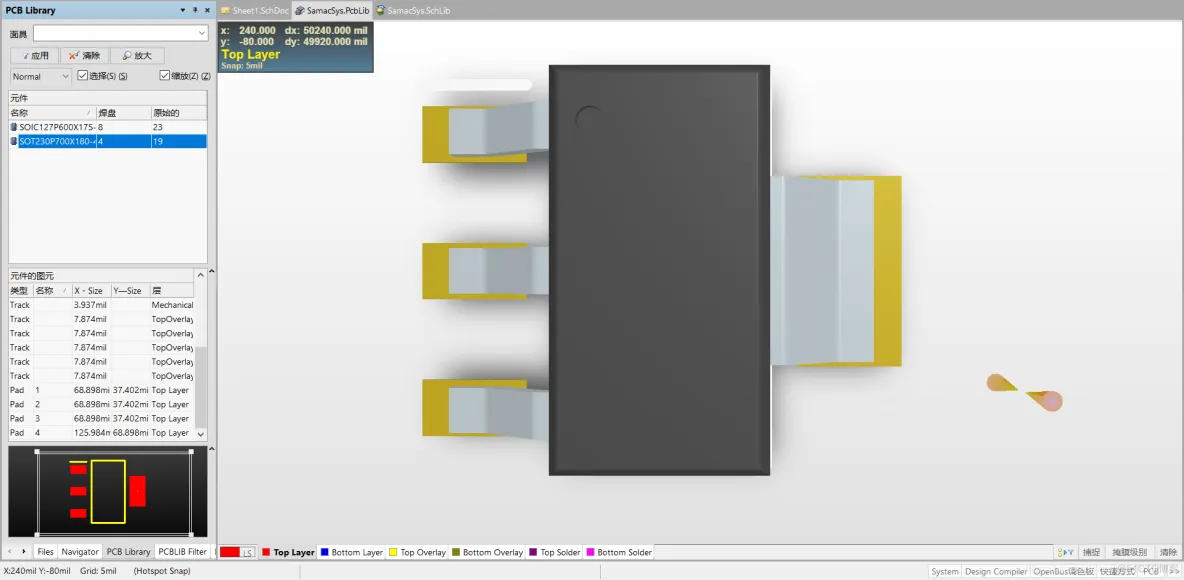Open the Normal mode dropdown
The image size is (1184, 580).
[x=41, y=76]
